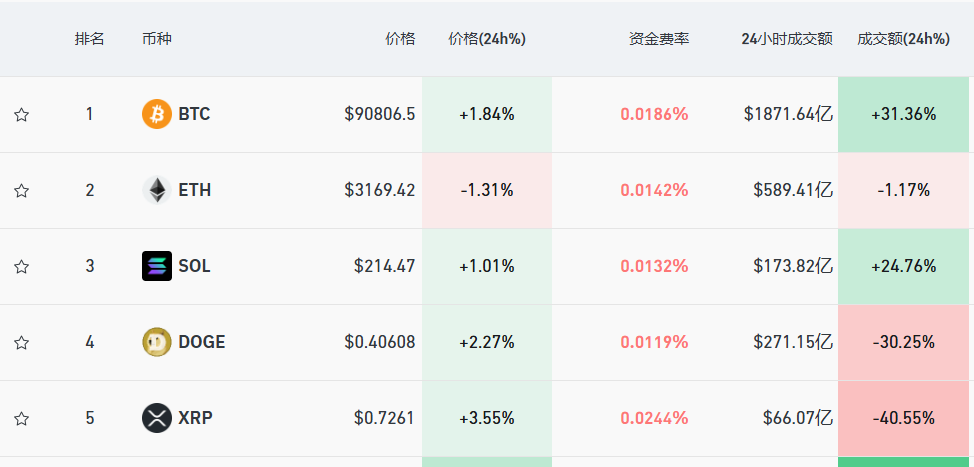The height and width of the screenshot is (467, 974).
Task: Click the Ethereum diamond logo icon
Action: pyautogui.click(x=157, y=190)
